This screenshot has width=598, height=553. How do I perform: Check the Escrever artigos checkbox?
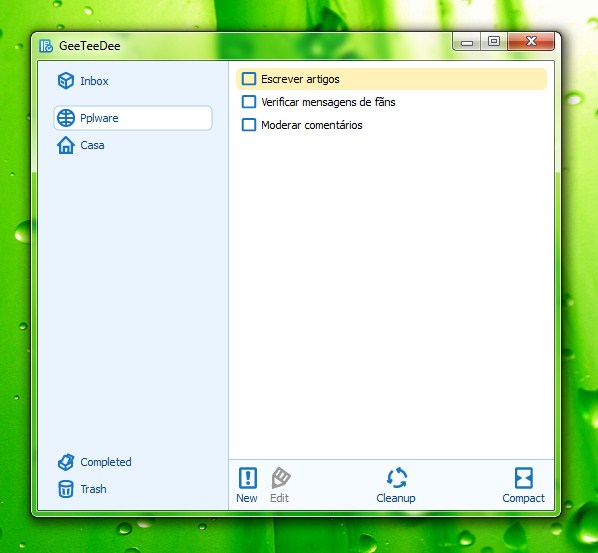(249, 79)
